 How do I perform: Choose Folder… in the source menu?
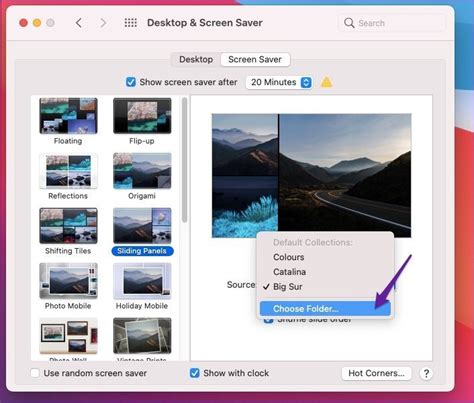[x=325, y=309]
